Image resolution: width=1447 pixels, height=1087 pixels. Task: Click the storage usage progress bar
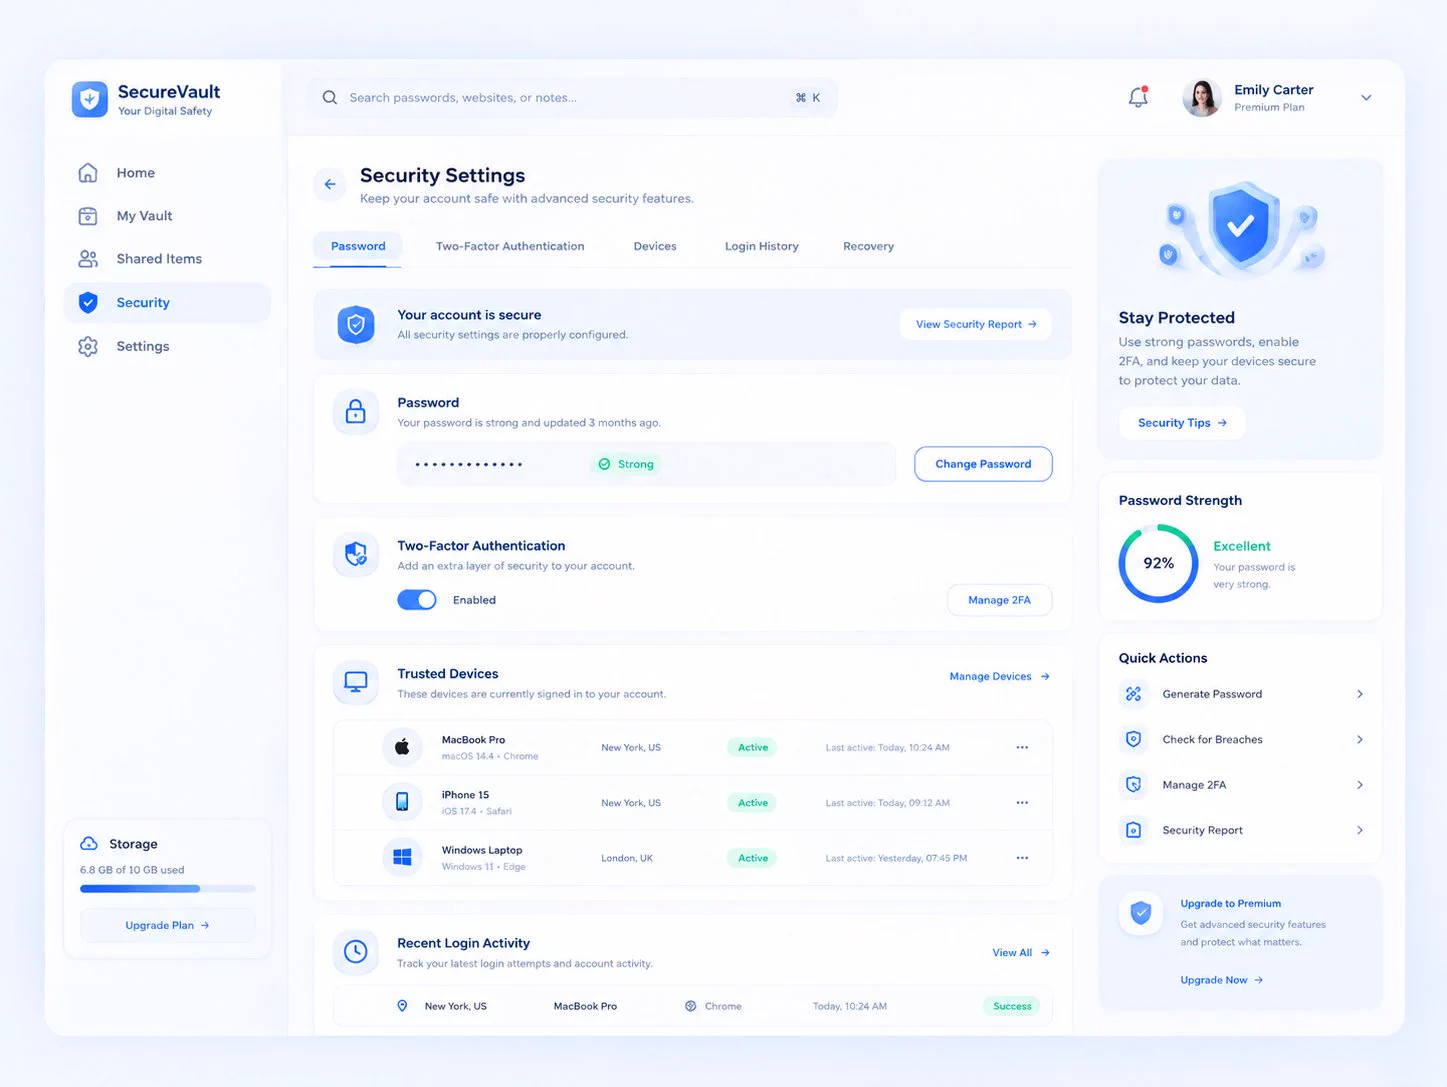coord(167,888)
